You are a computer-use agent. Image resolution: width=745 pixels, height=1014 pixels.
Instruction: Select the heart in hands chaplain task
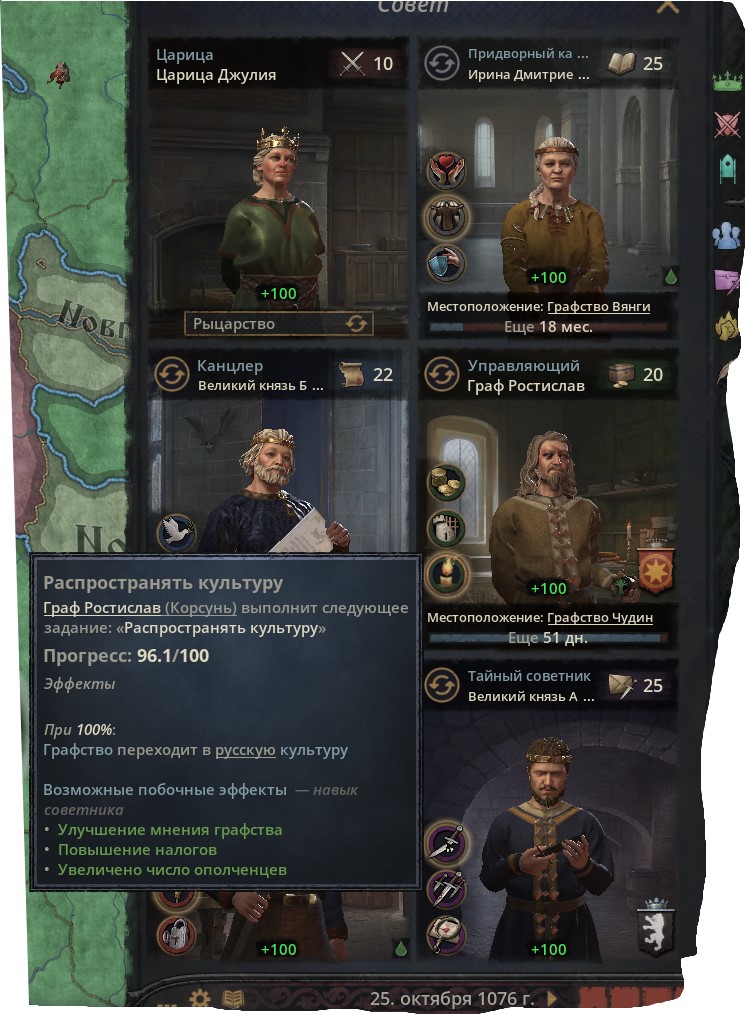click(446, 170)
